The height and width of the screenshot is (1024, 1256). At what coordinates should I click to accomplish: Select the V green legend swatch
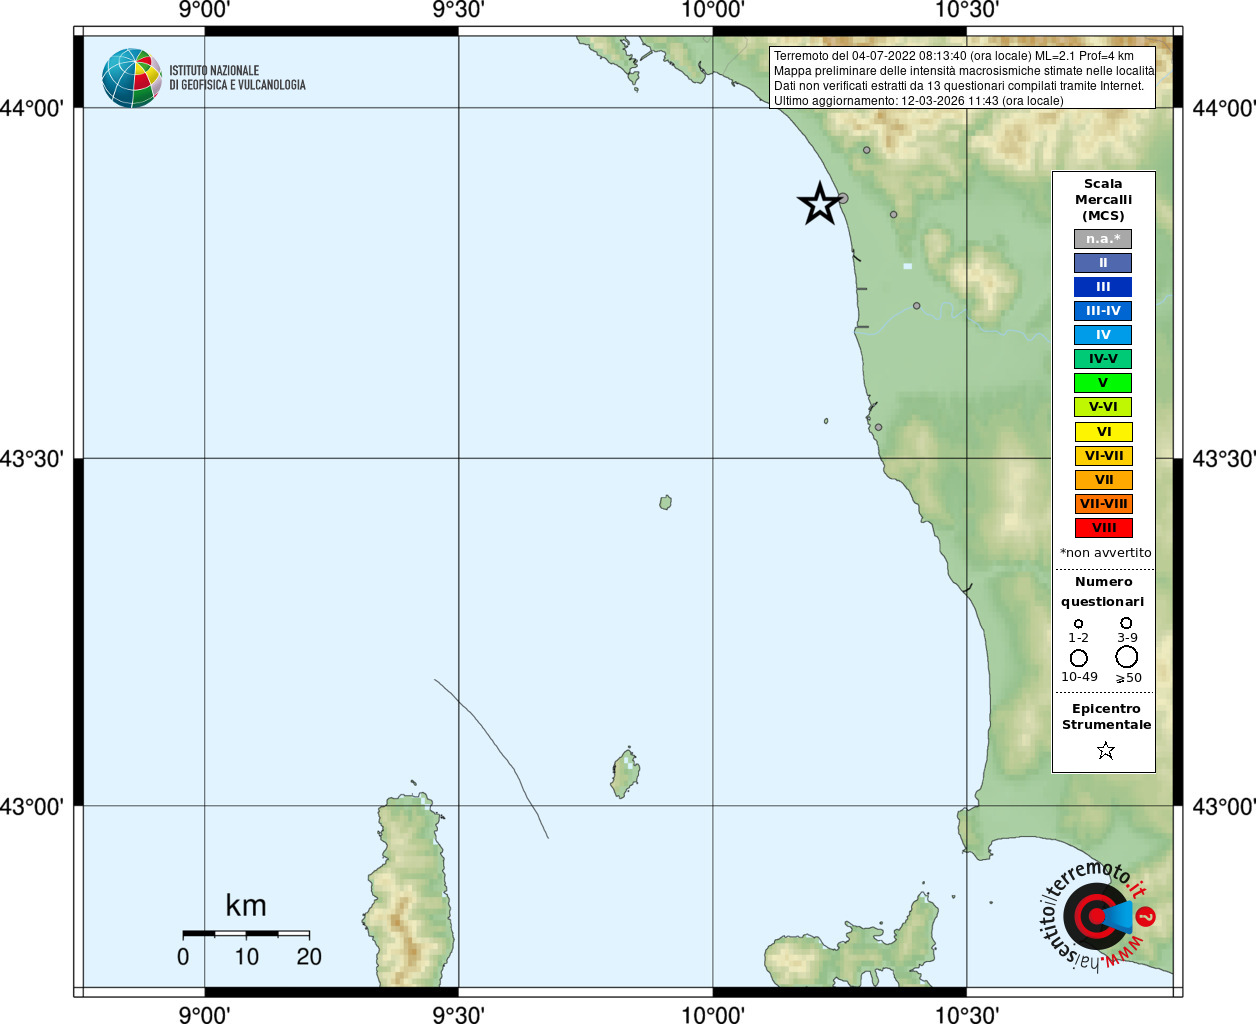1103,383
